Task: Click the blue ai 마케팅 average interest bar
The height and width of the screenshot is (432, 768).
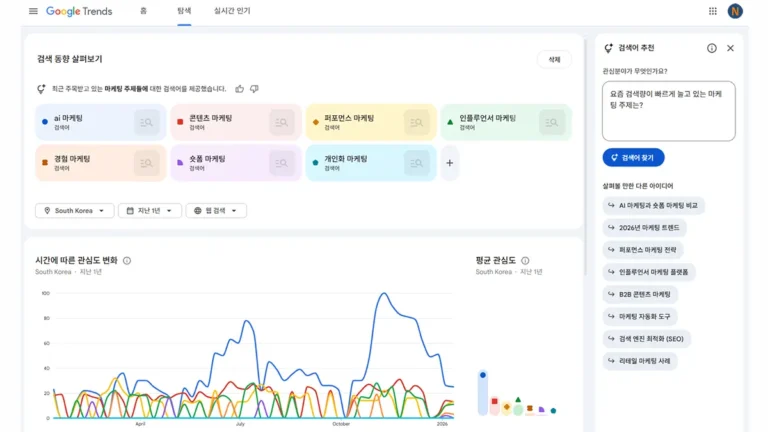Action: coord(482,392)
